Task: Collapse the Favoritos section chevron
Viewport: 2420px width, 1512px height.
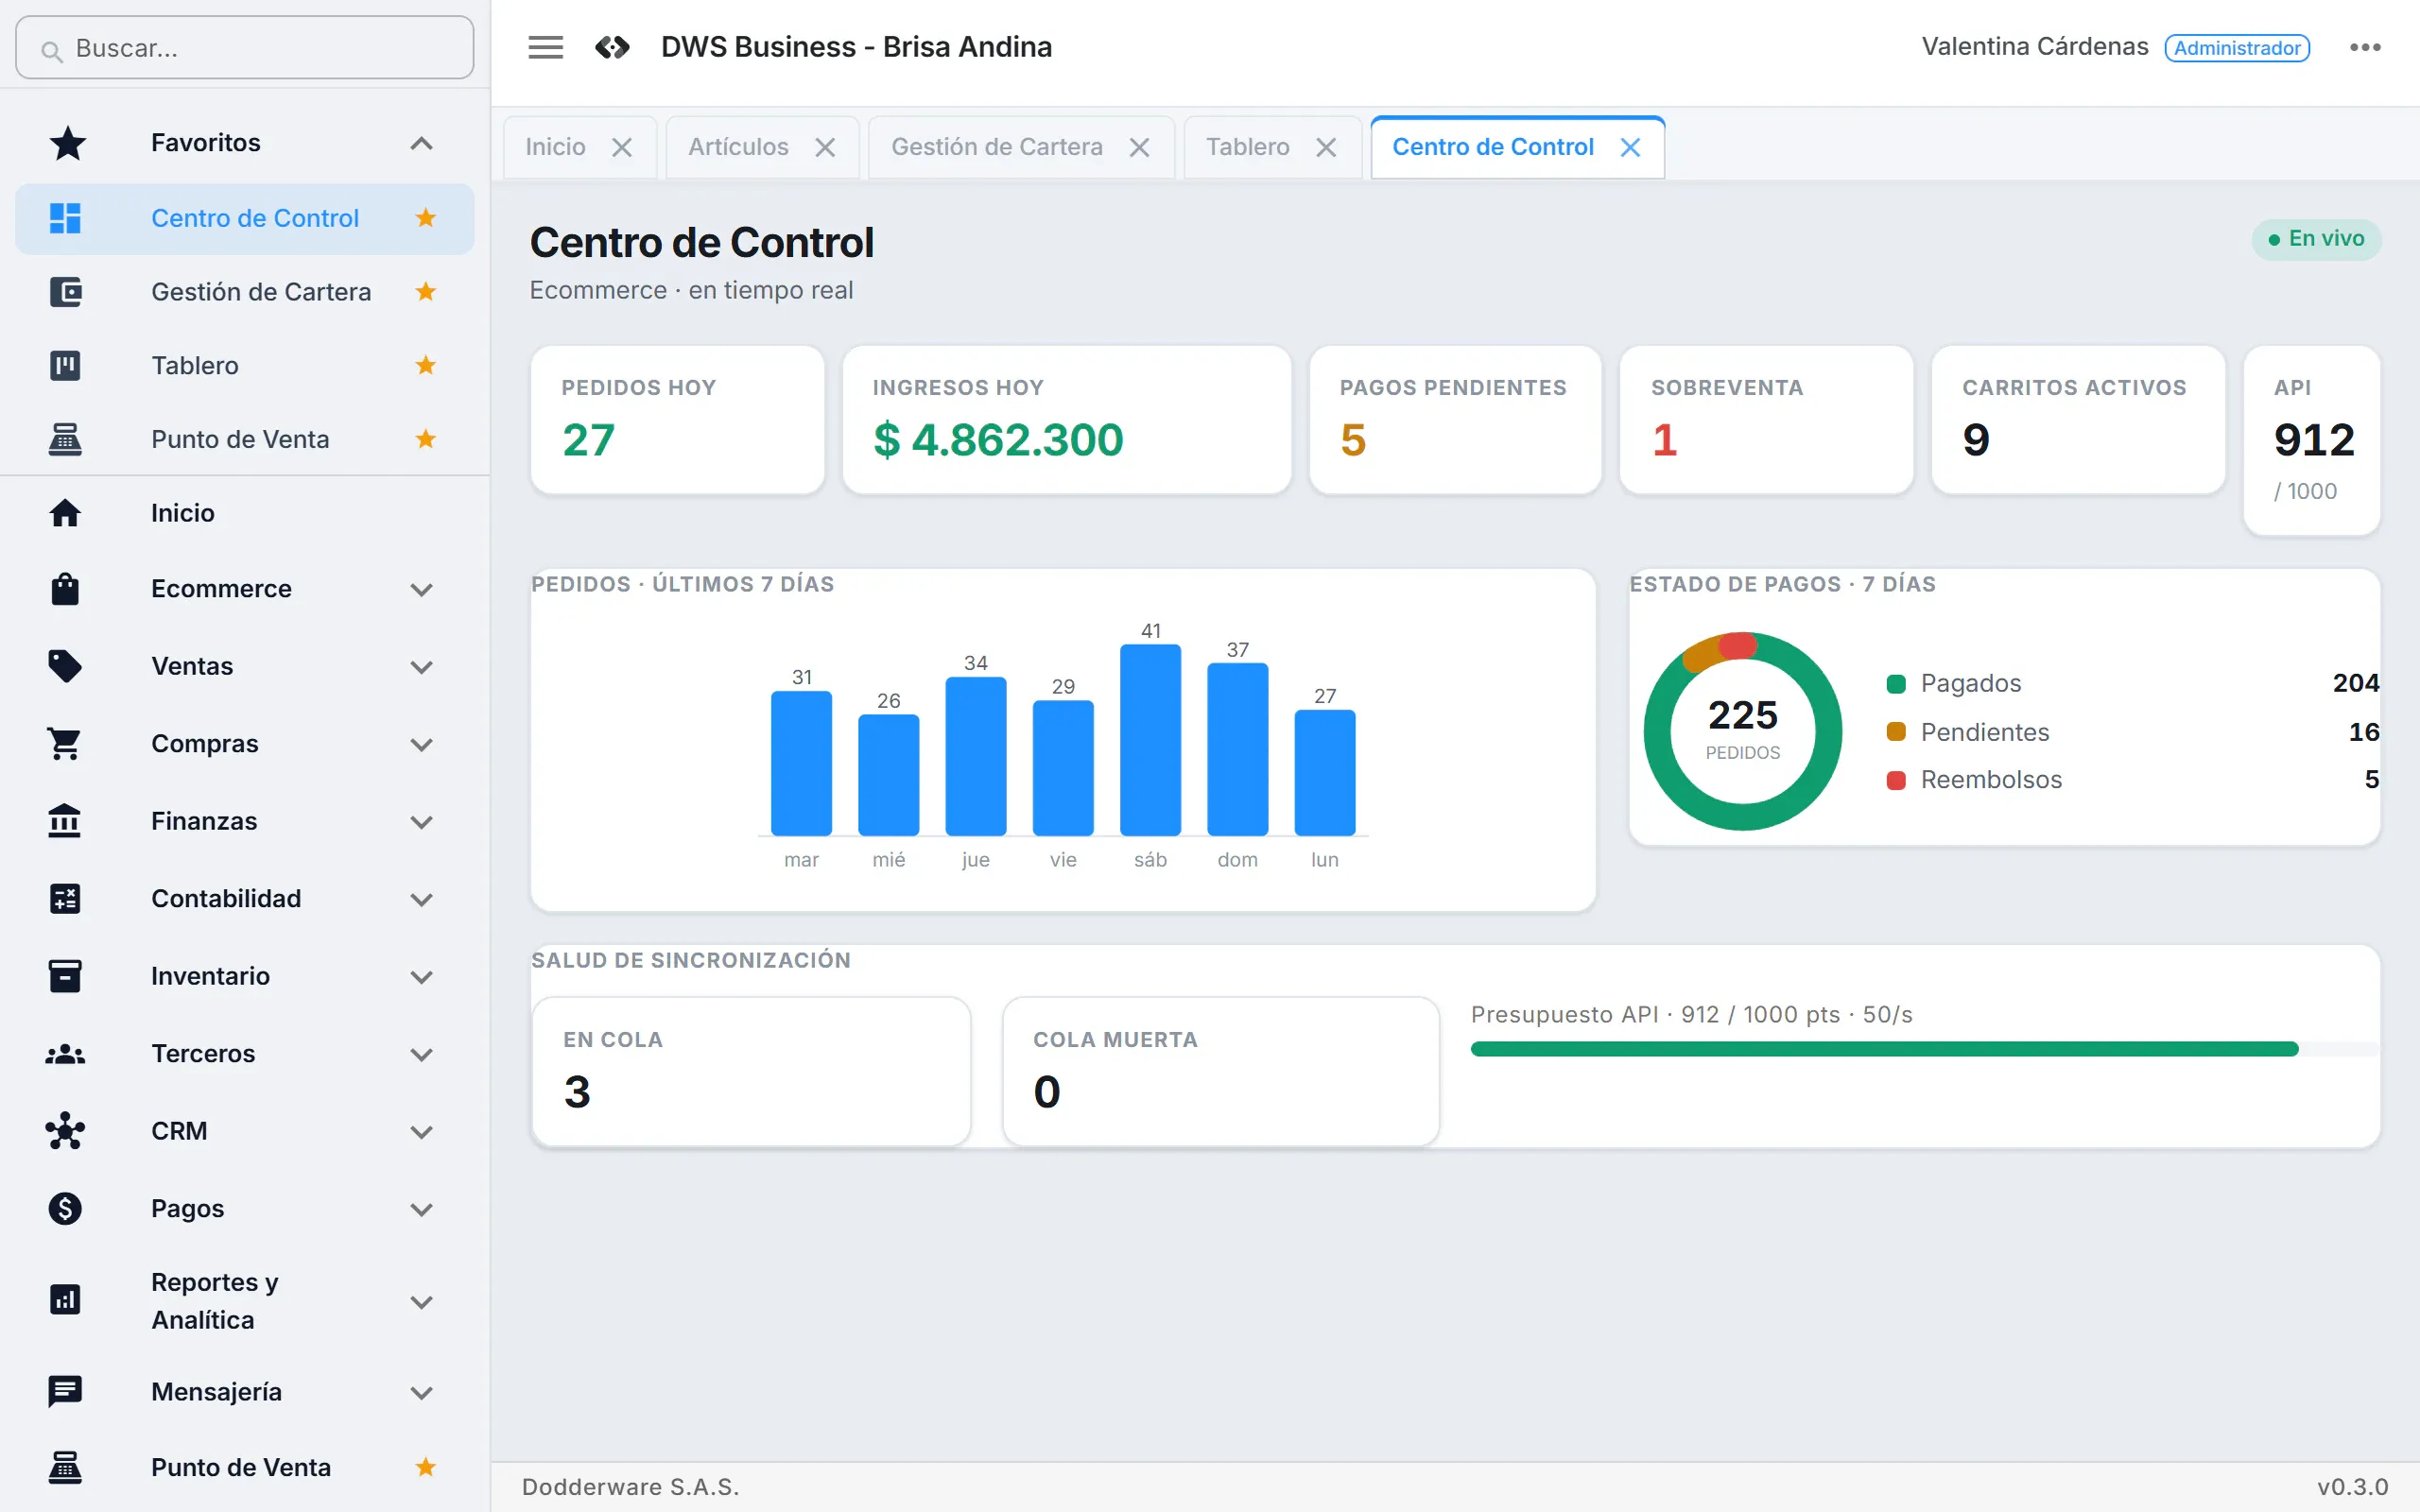Action: [x=422, y=143]
